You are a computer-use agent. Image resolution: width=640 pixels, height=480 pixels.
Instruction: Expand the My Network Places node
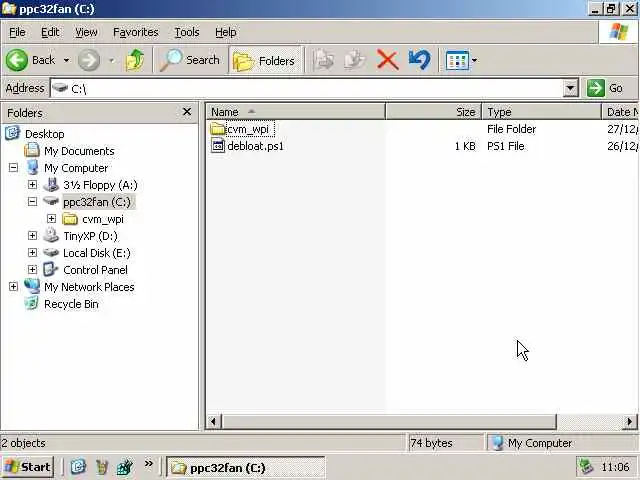(13, 287)
